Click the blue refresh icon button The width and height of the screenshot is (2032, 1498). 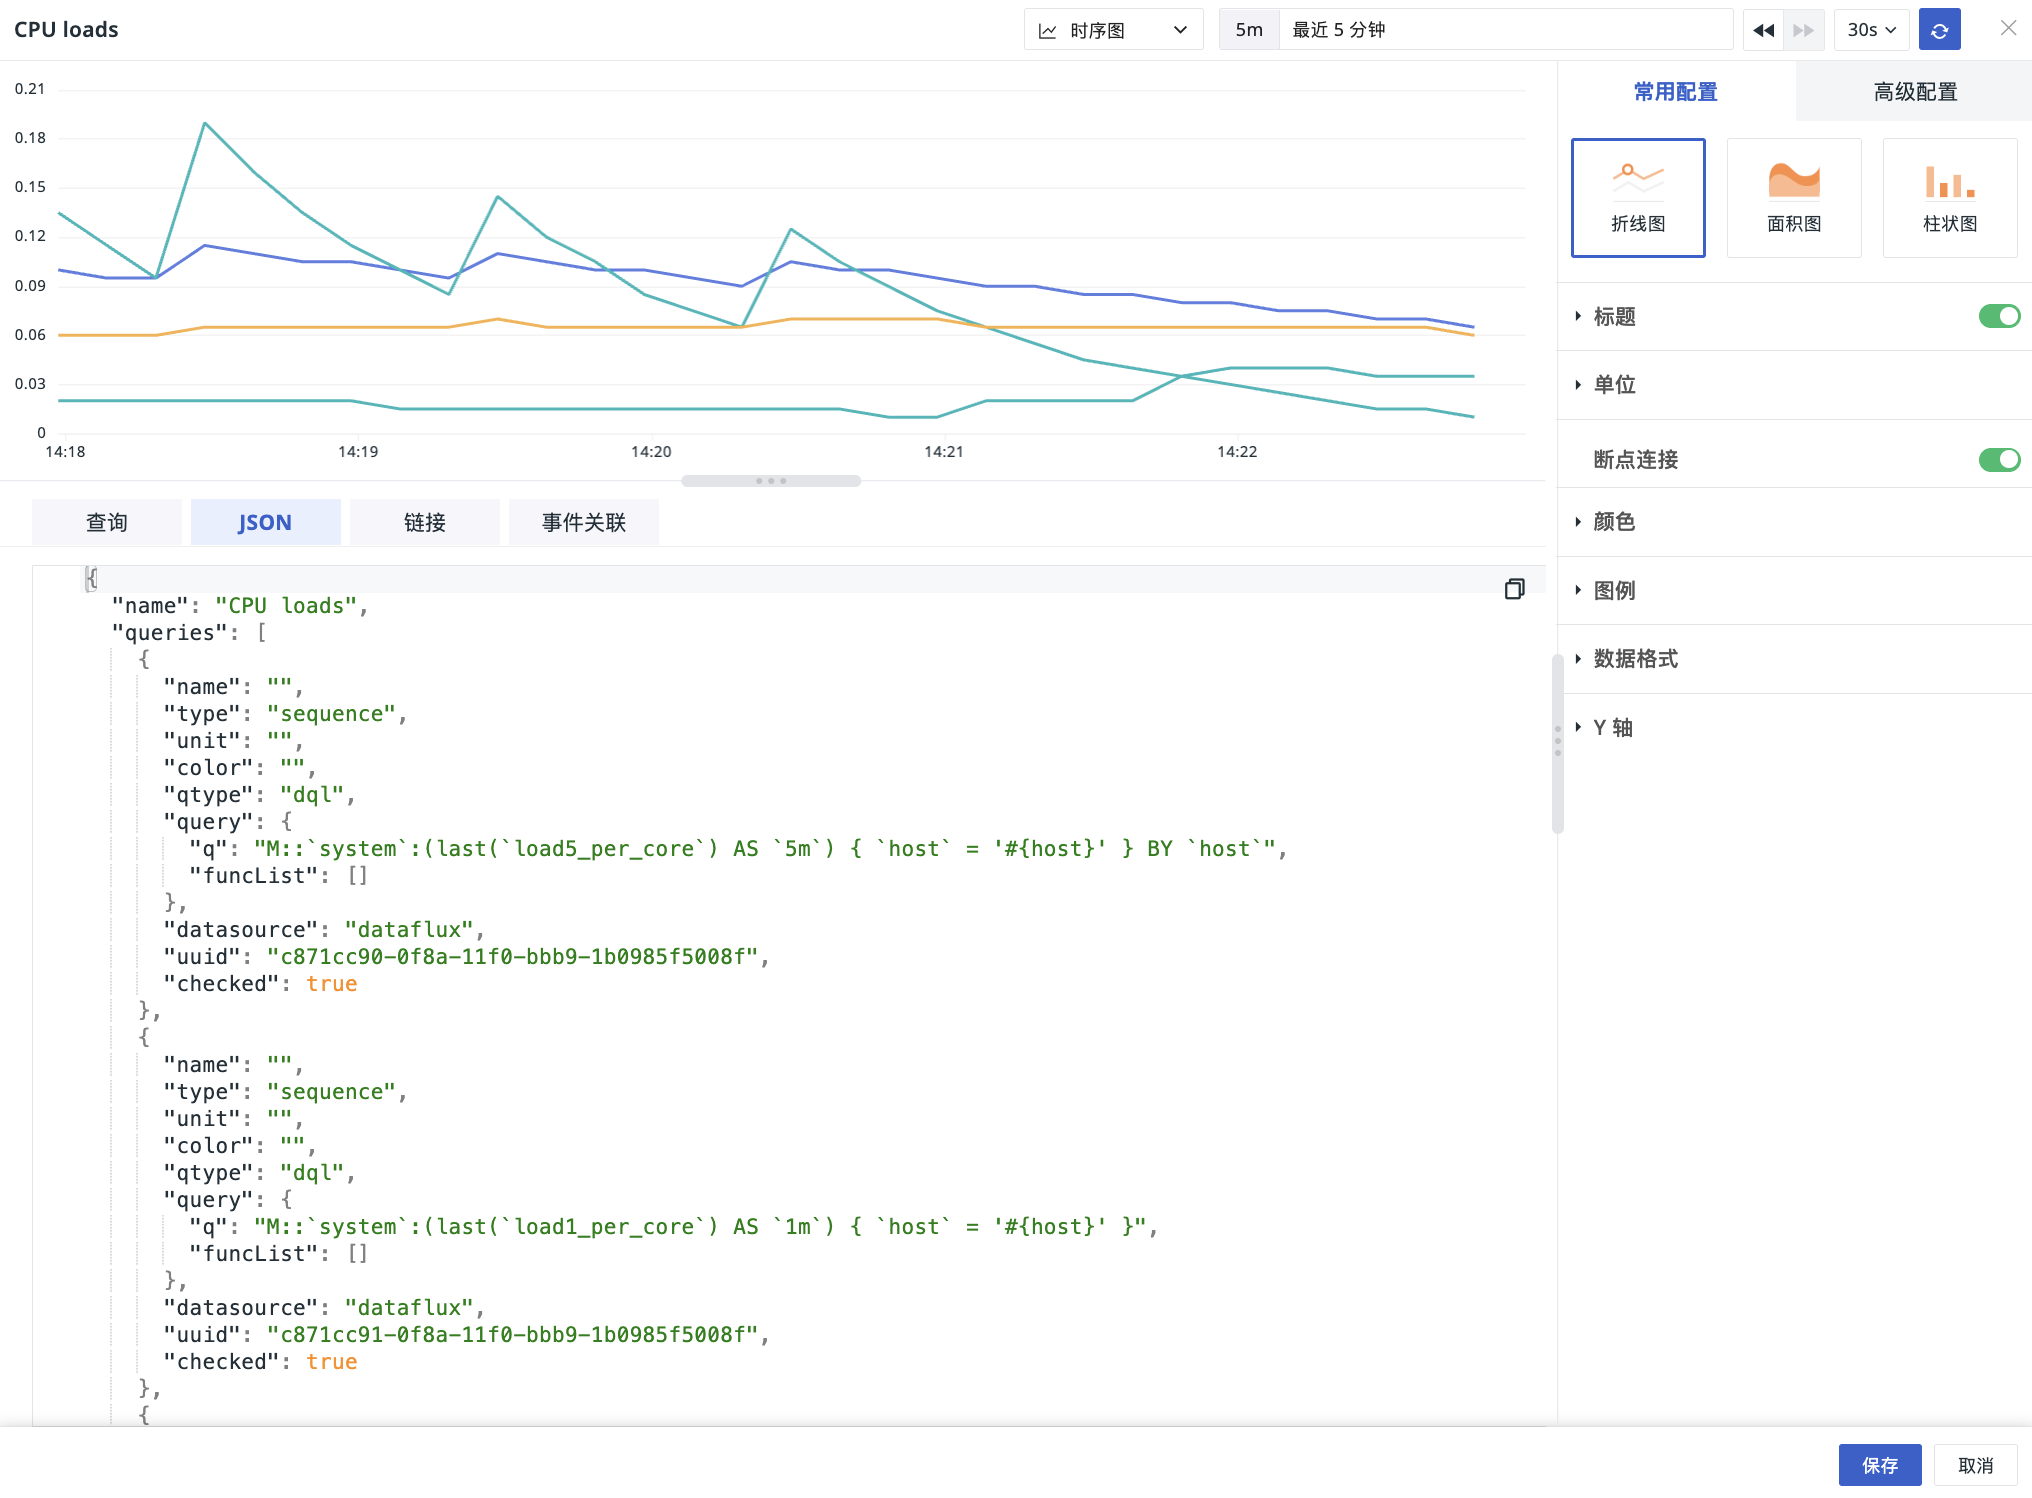click(x=1939, y=30)
